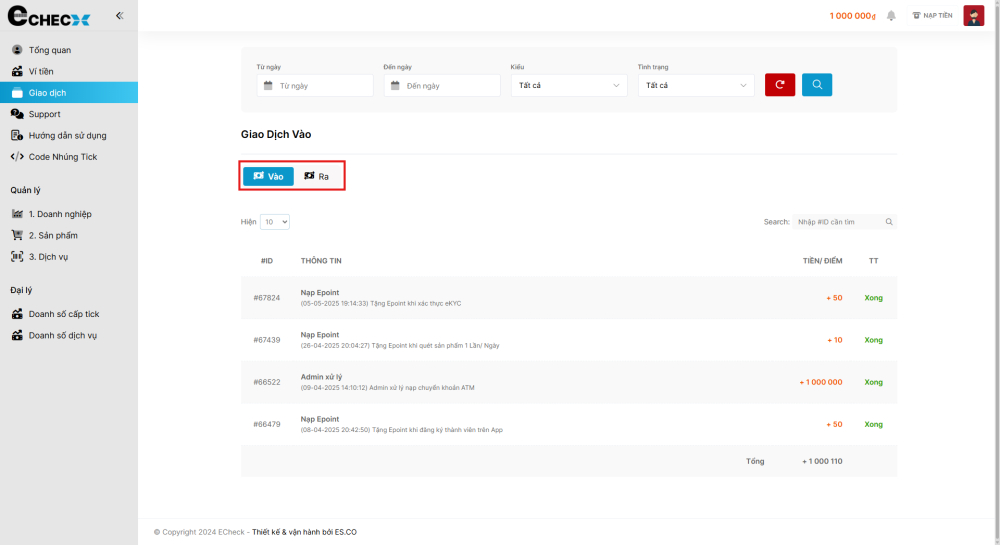The image size is (1000, 545).
Task: Go to Tổng quan overview page
Action: pos(49,50)
